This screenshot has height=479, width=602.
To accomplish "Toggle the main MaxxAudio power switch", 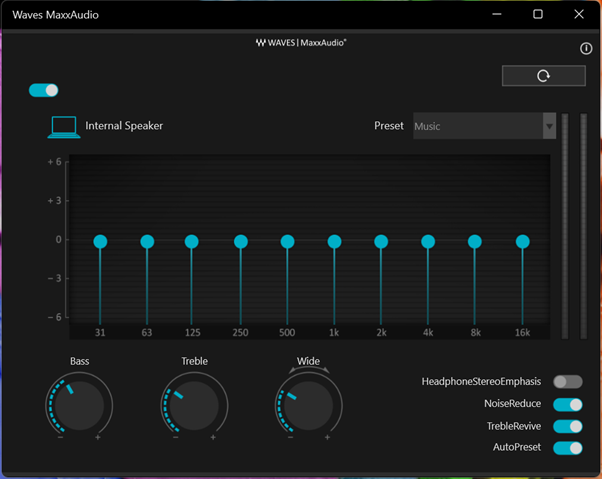I will click(44, 91).
